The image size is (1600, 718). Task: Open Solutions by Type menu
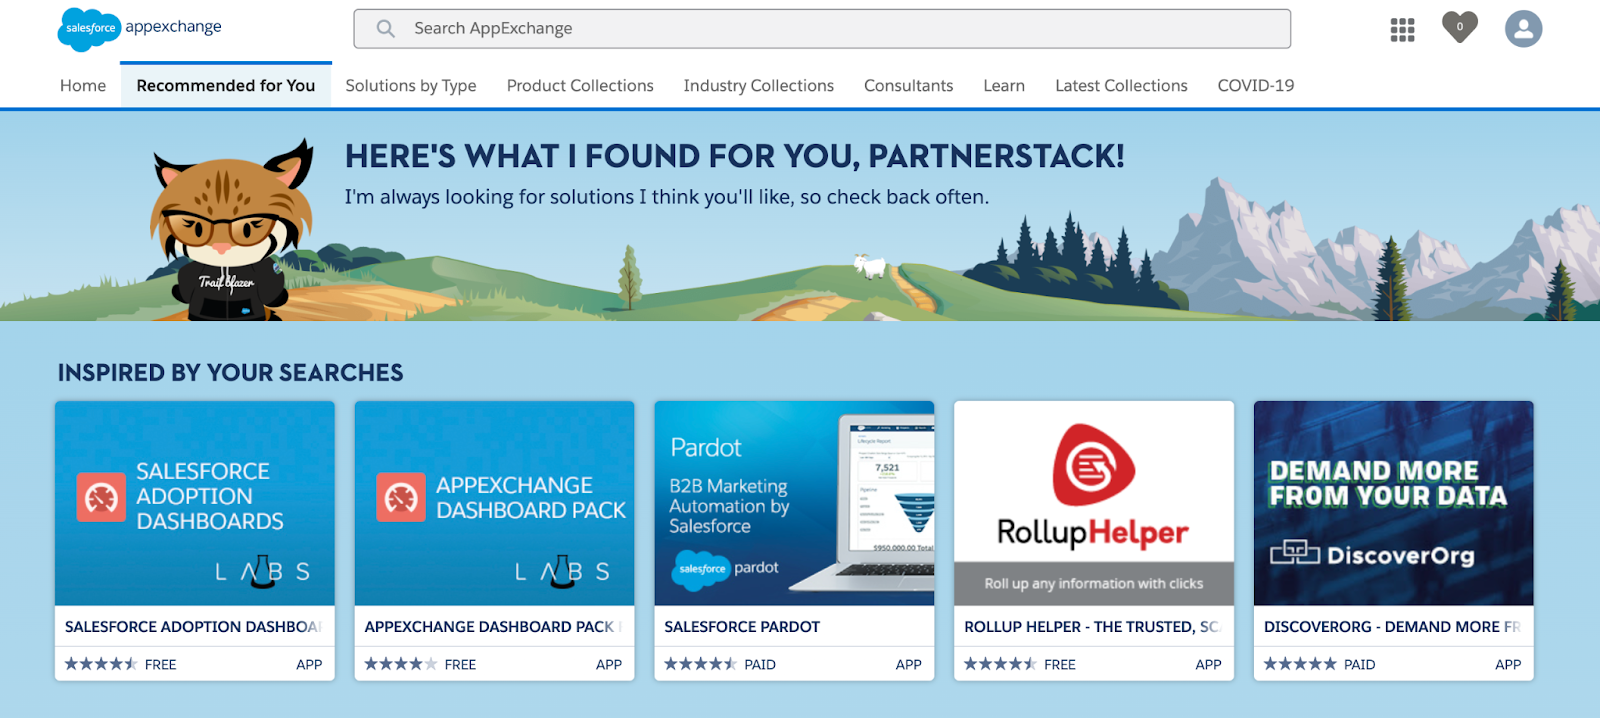point(411,86)
